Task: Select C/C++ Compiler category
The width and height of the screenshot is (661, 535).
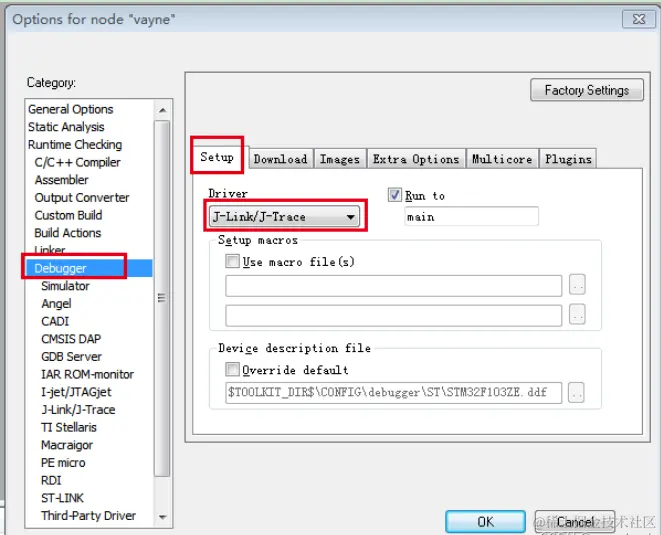Action: [77, 162]
